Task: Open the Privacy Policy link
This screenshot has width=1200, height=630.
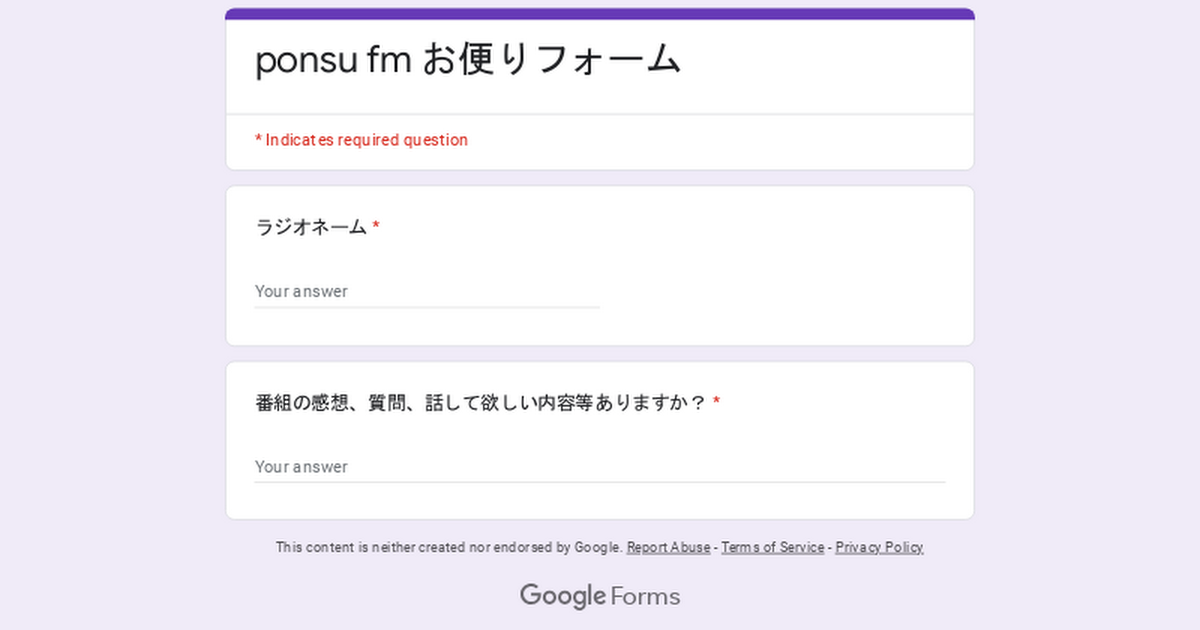Action: point(879,548)
